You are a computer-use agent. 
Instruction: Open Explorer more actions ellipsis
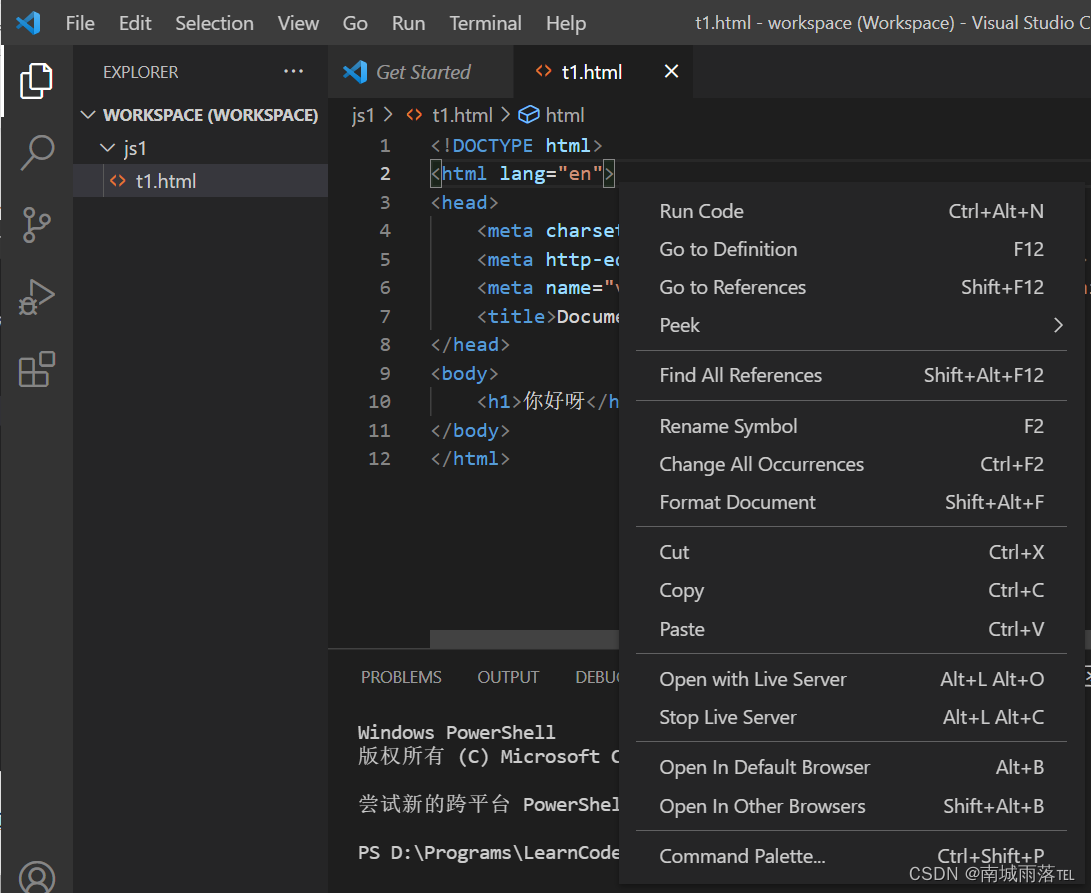293,71
